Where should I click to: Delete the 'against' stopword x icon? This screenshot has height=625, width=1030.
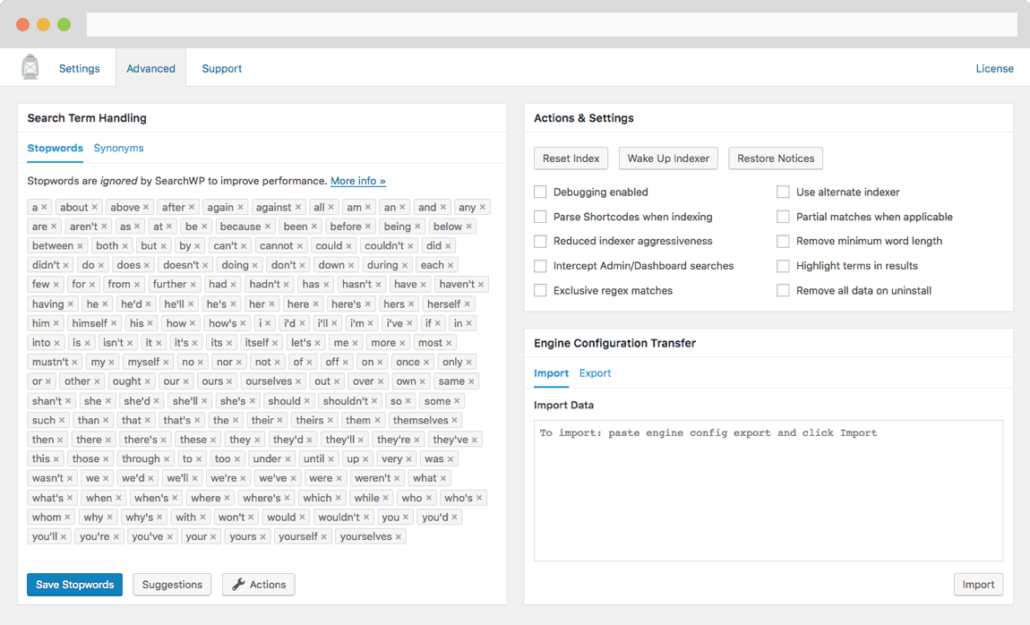coord(298,207)
